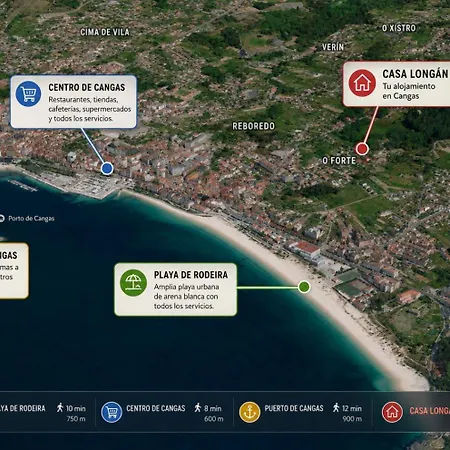Viewport: 450px width, 450px height.
Task: Select the green map marker on Rodeira beach
Action: (304, 287)
